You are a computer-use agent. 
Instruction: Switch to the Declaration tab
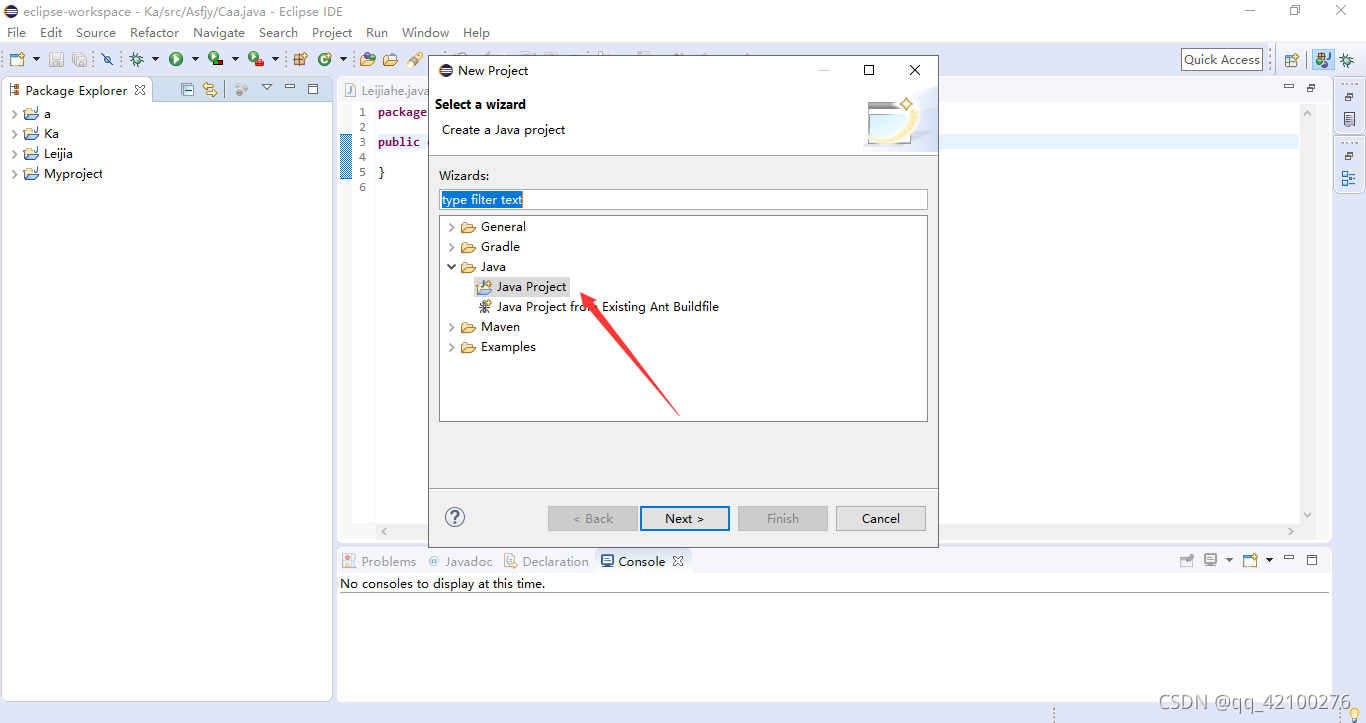click(546, 561)
